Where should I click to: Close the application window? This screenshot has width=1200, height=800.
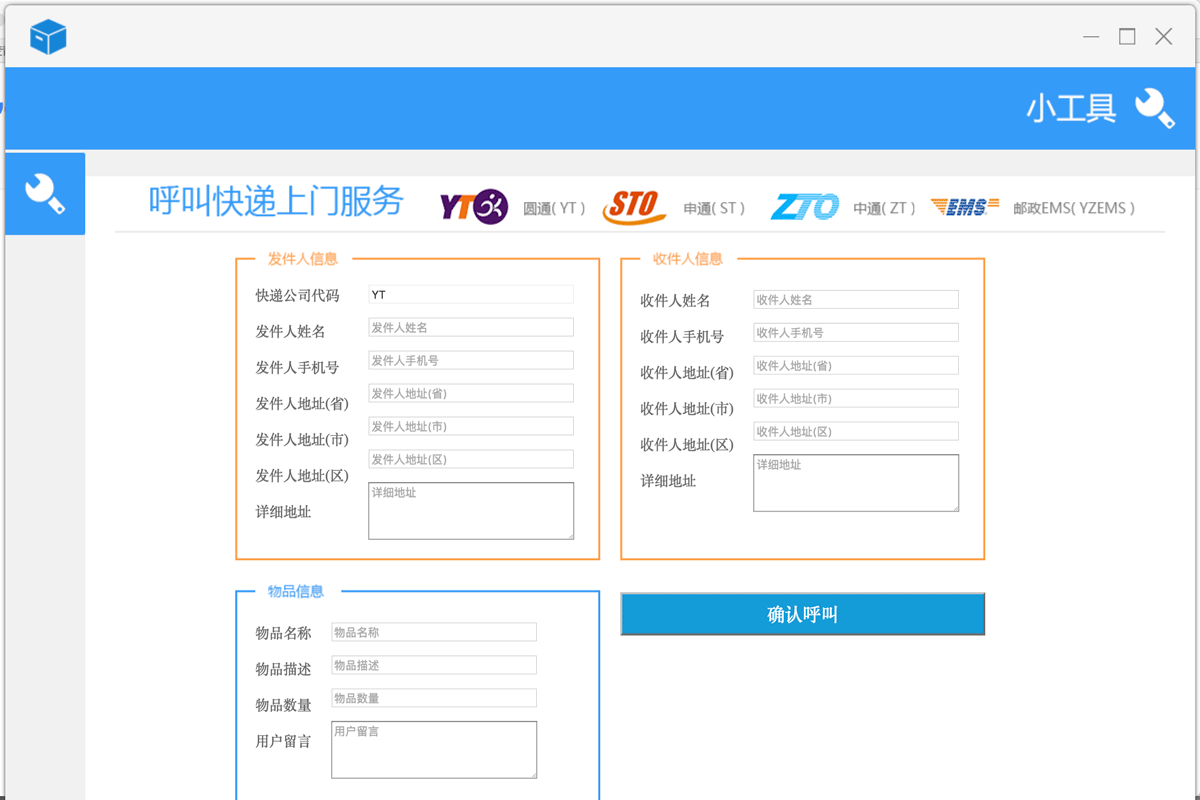point(1163,37)
